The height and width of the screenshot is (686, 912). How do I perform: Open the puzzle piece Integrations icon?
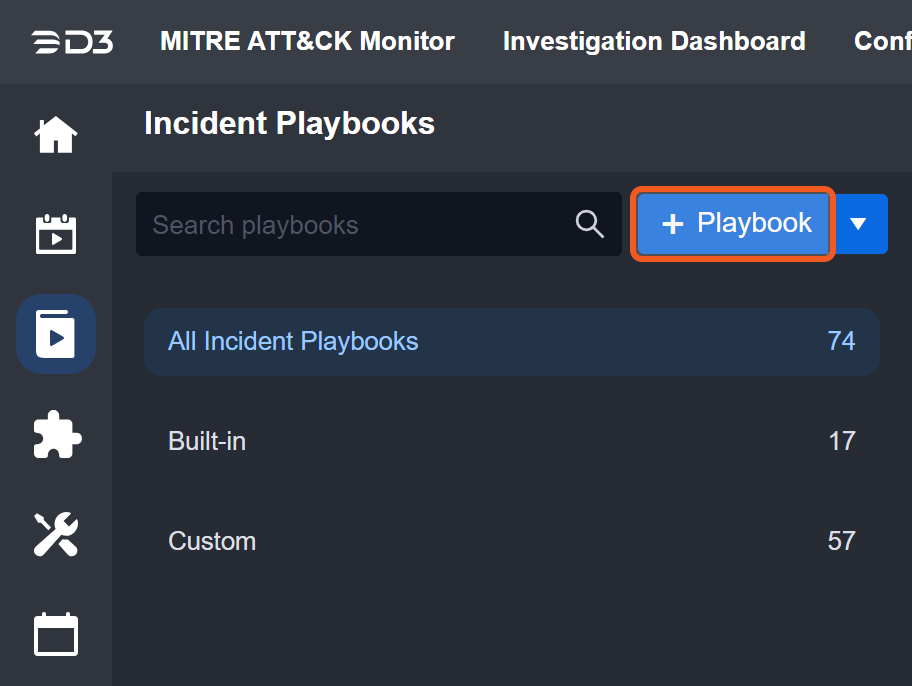[x=56, y=434]
